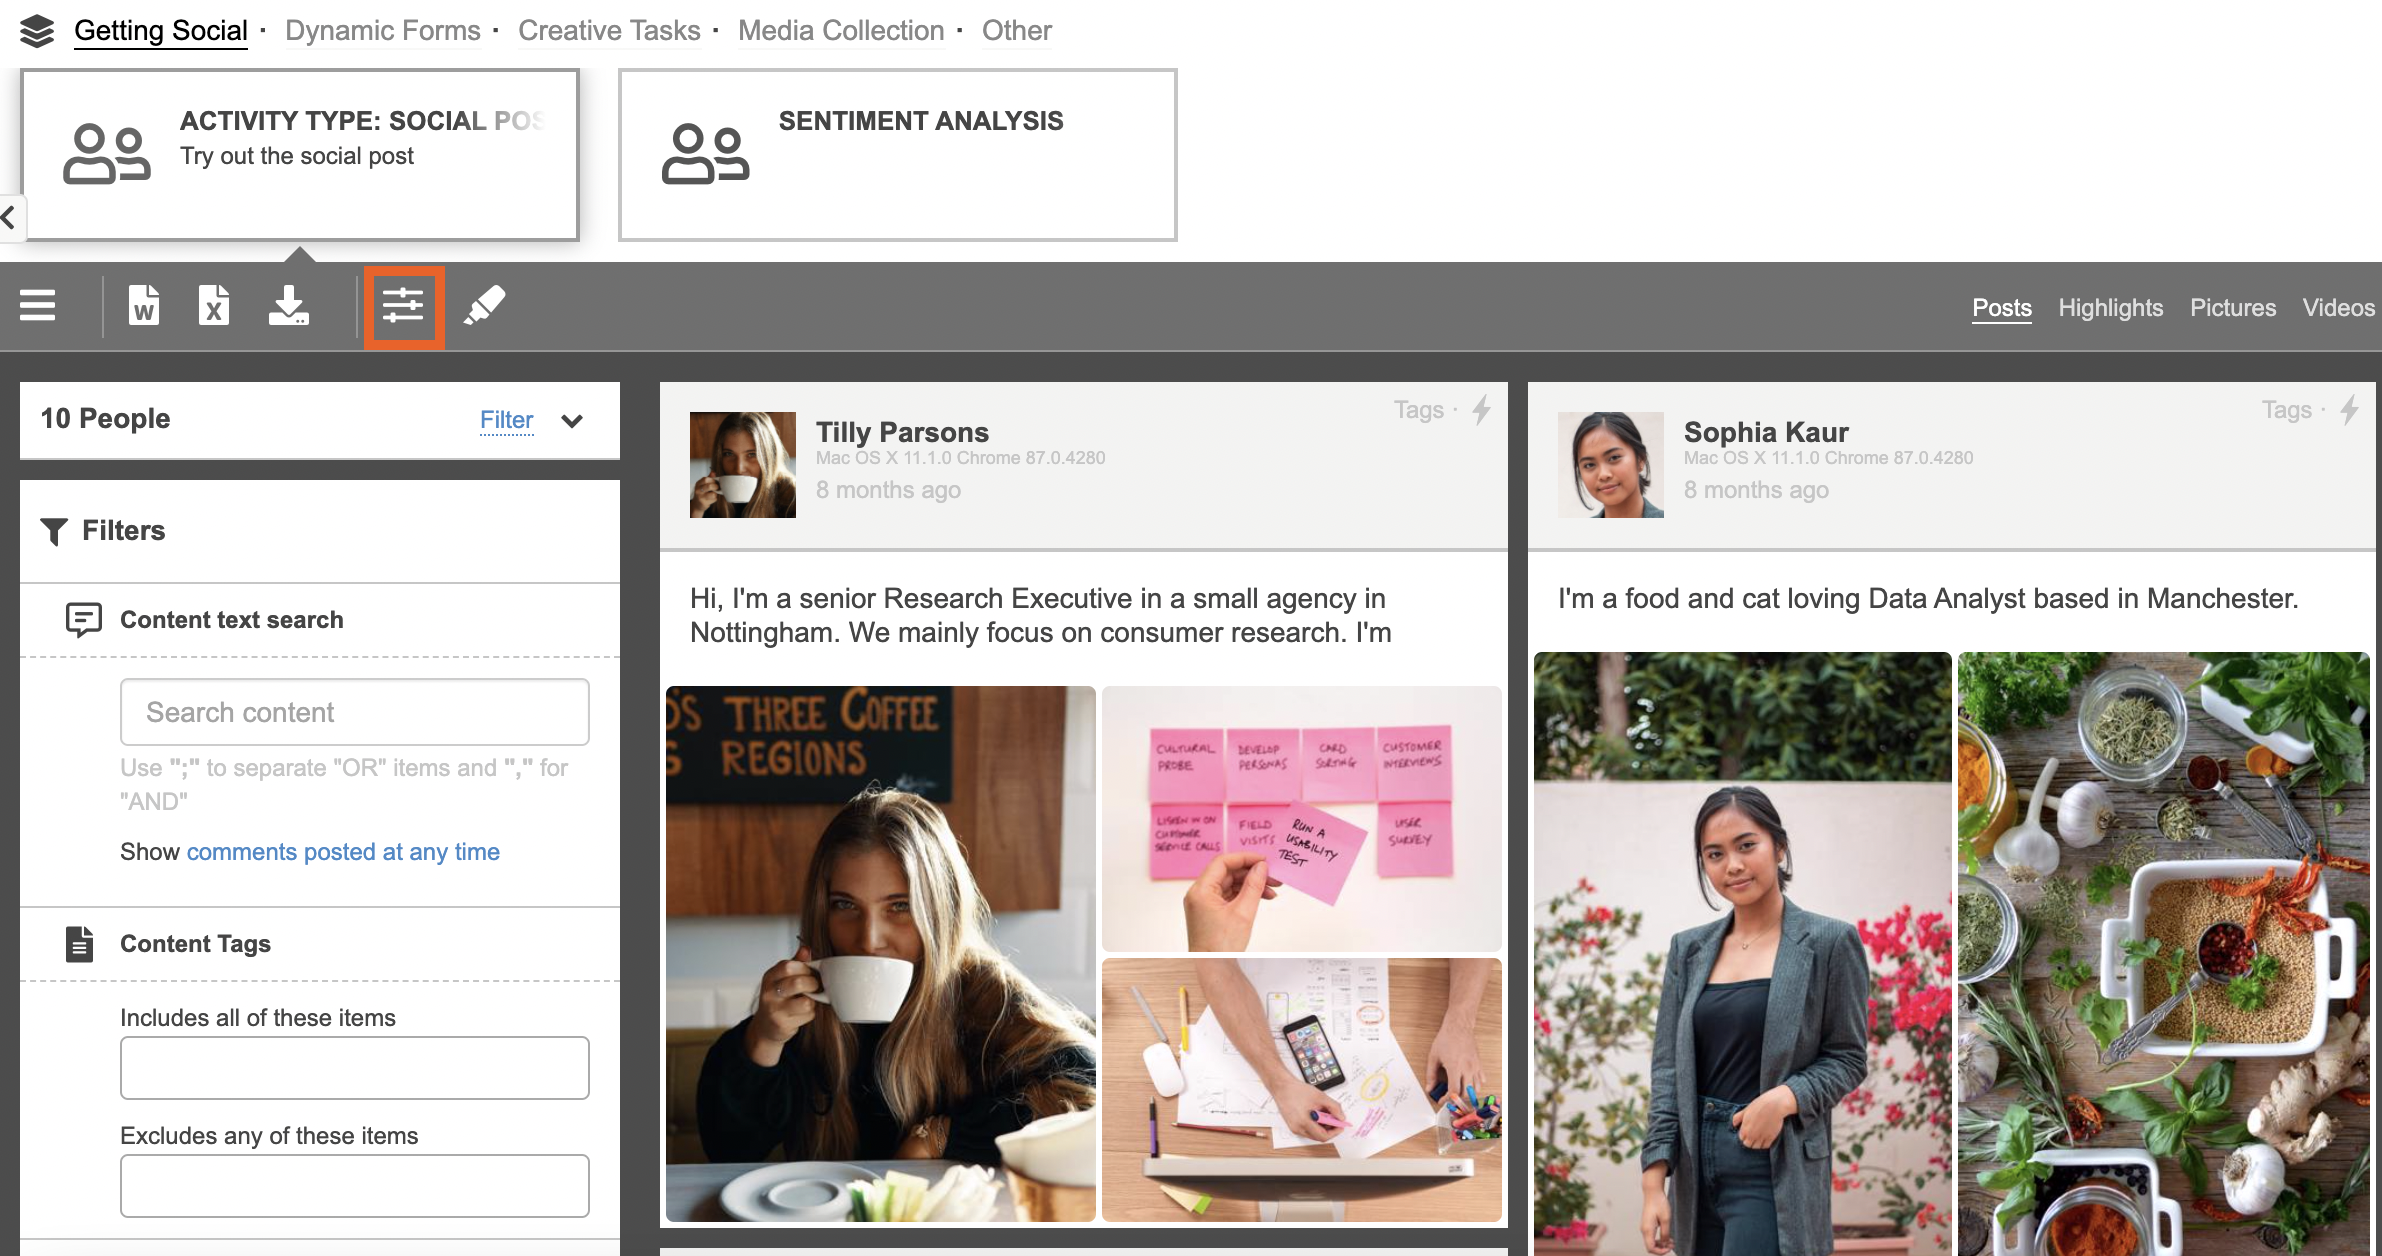The image size is (2382, 1256).
Task: Expand the 10 People chevron dropdown
Action: (x=572, y=421)
